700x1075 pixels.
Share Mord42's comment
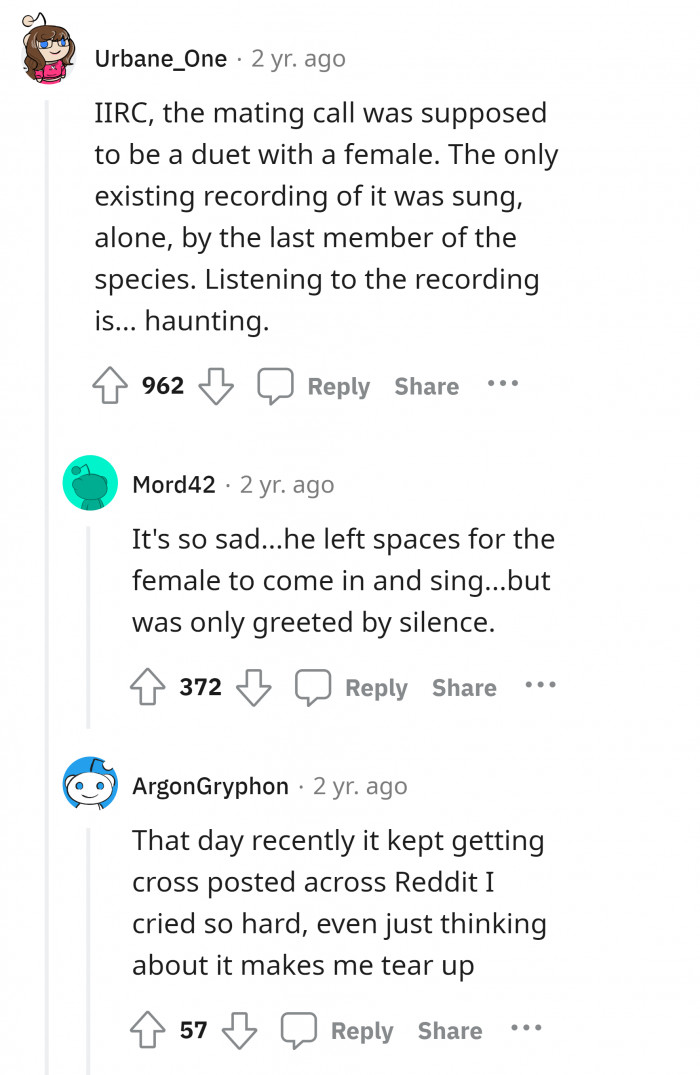(464, 688)
